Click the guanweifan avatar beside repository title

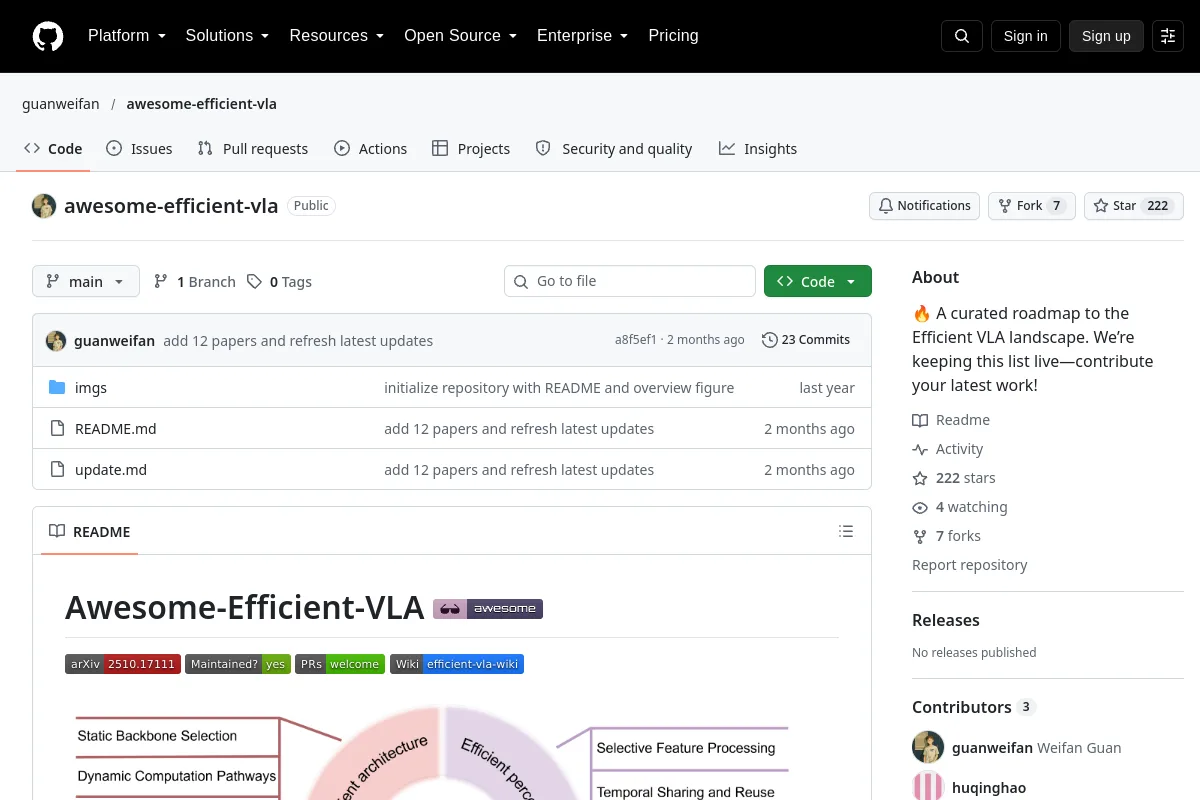click(x=44, y=206)
